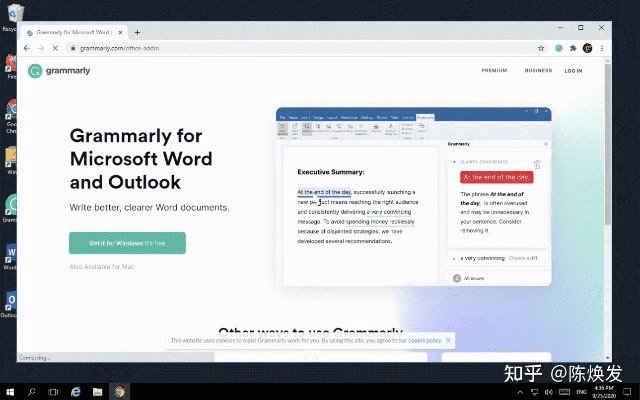The image size is (640, 400).
Task: Open a new browser tab
Action: coord(137,32)
